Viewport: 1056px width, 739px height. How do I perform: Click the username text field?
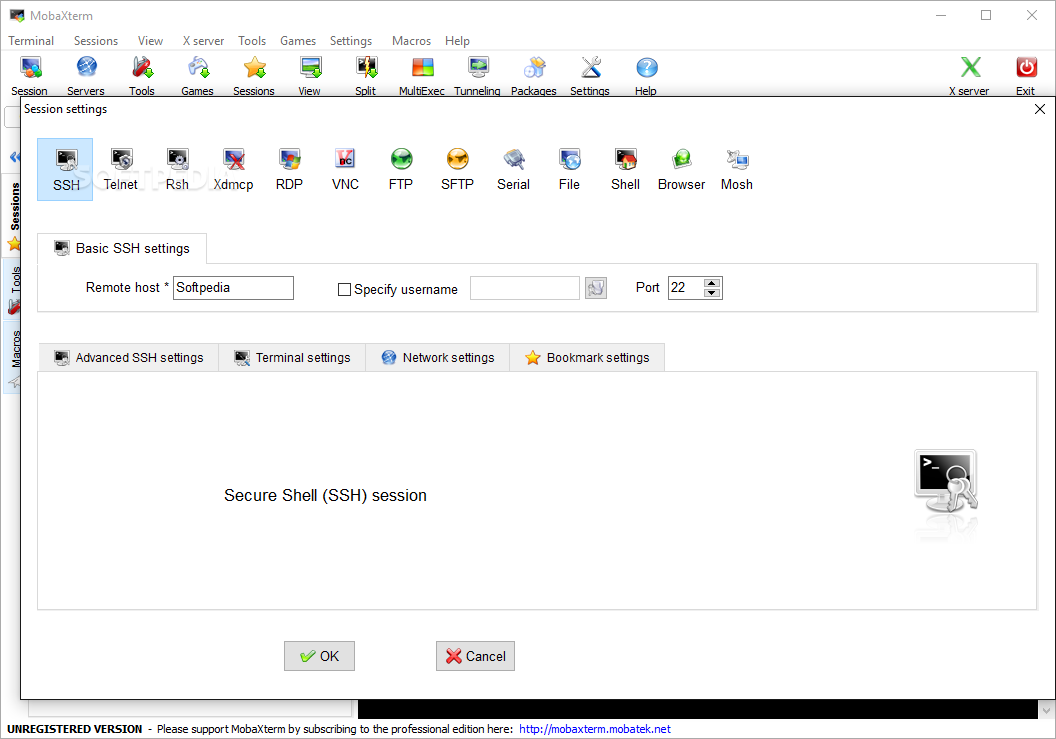click(525, 288)
